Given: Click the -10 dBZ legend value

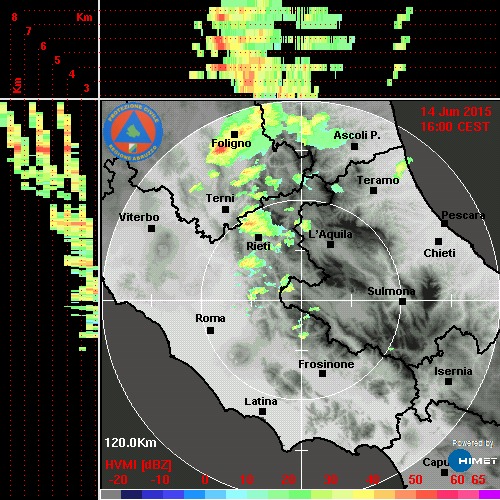Looking at the screenshot, I should 160,480.
